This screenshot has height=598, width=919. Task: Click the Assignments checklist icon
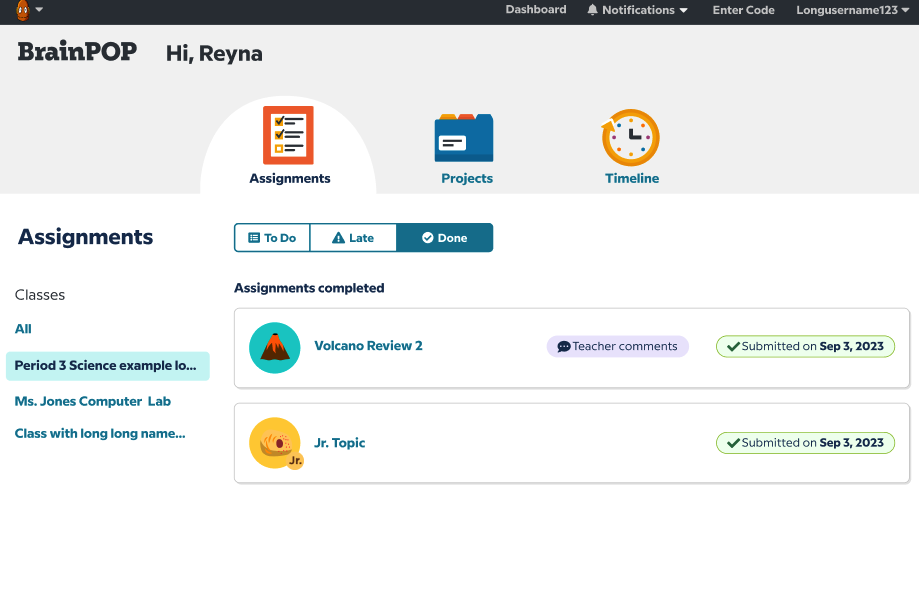pos(288,135)
